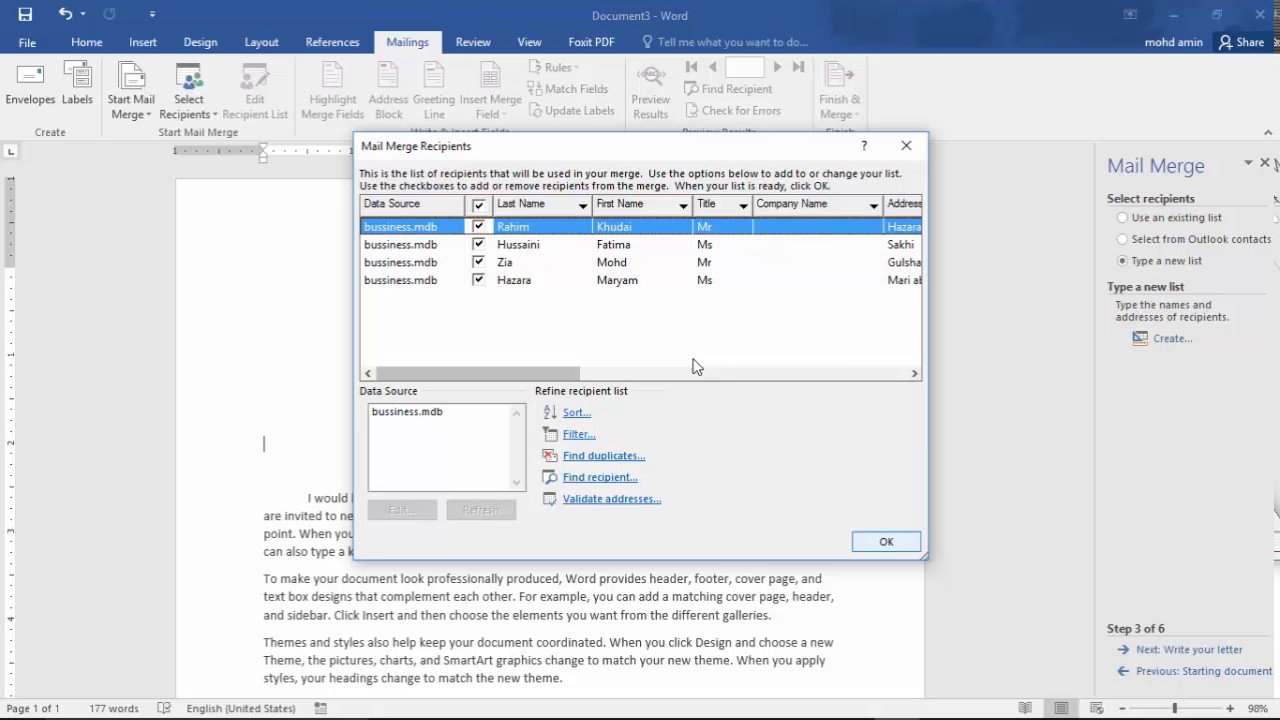Uncheck the Hazara recipient checkbox

click(479, 280)
